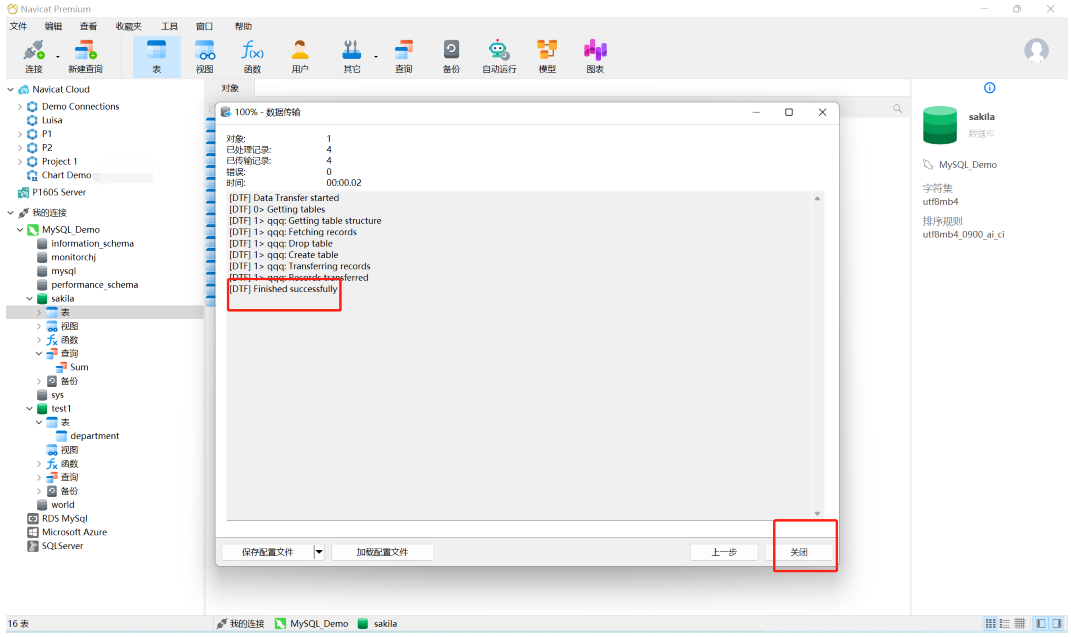
Task: Open the 工具 (Tools) menu
Action: point(169,26)
